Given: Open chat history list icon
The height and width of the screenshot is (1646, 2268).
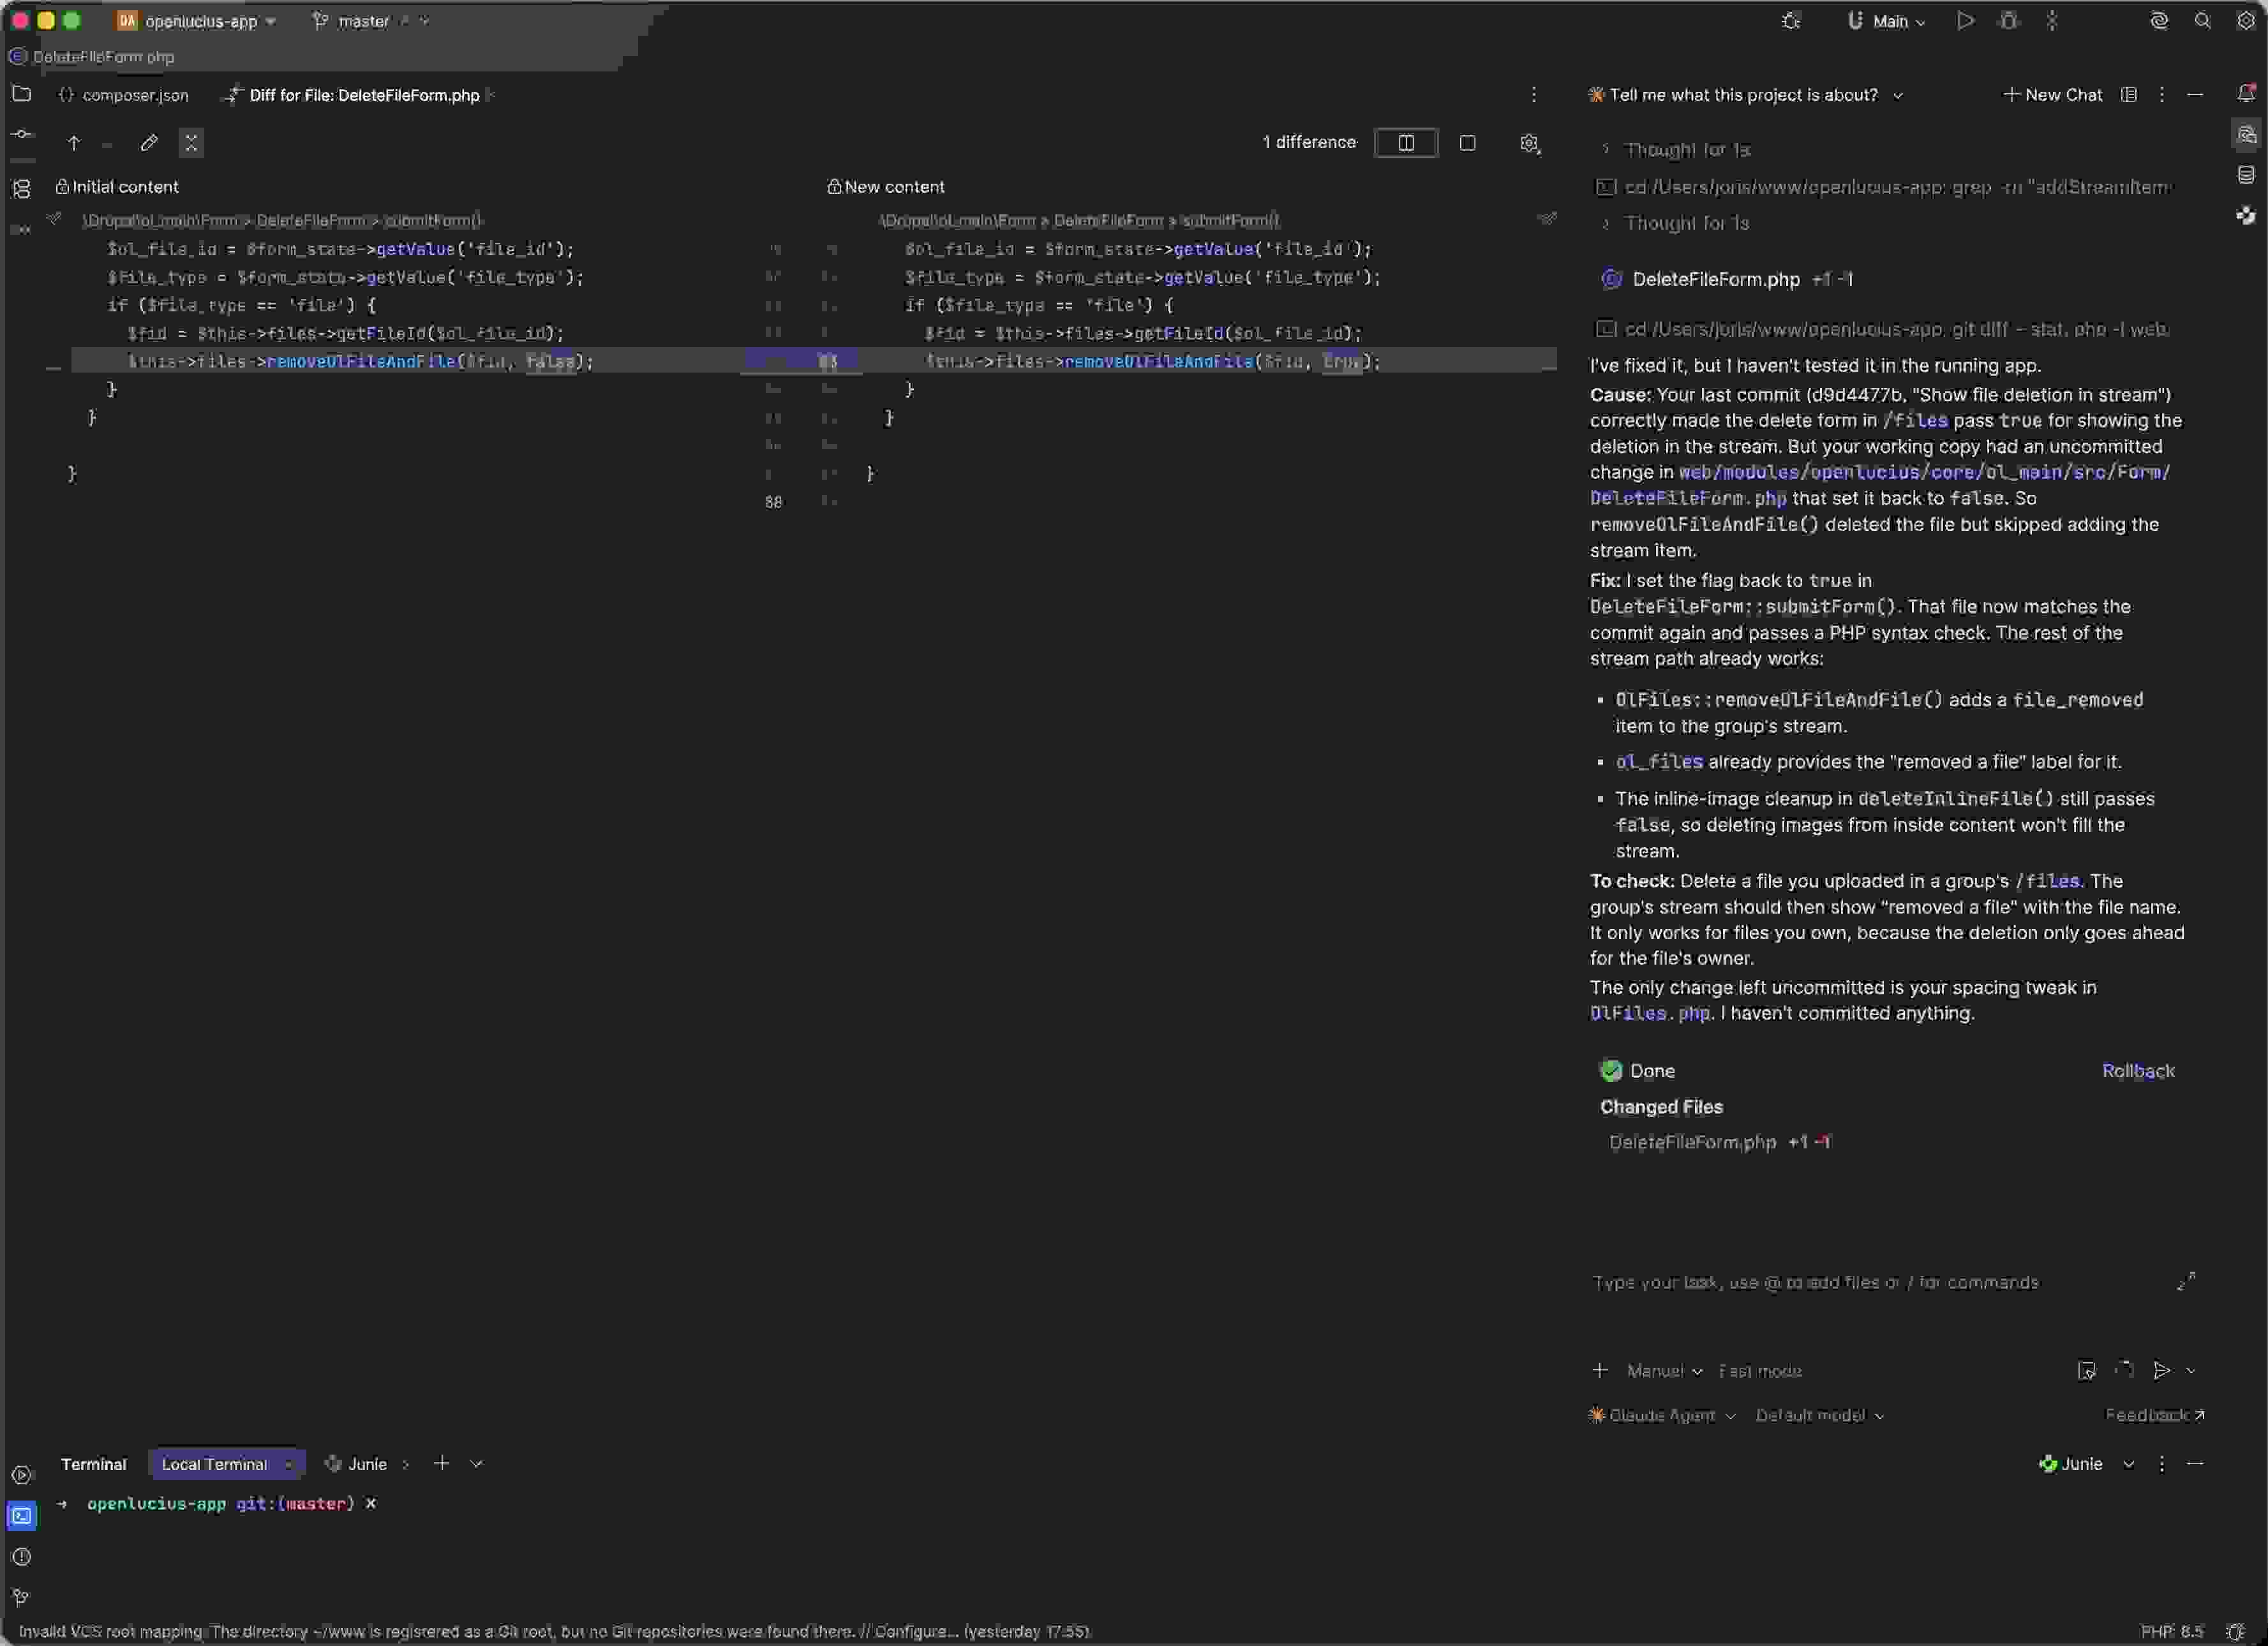Looking at the screenshot, I should 2128,95.
